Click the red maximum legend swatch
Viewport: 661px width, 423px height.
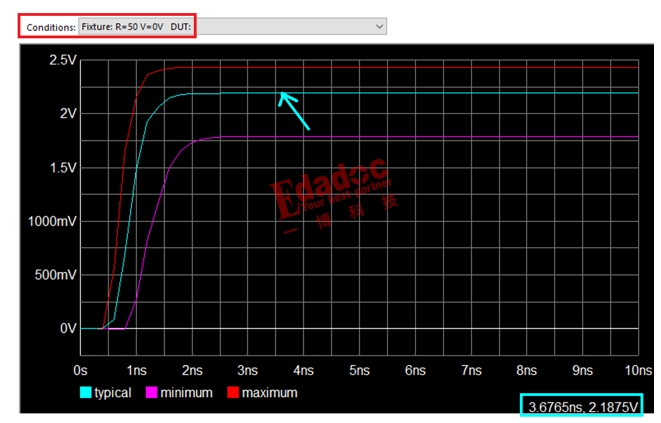click(232, 393)
